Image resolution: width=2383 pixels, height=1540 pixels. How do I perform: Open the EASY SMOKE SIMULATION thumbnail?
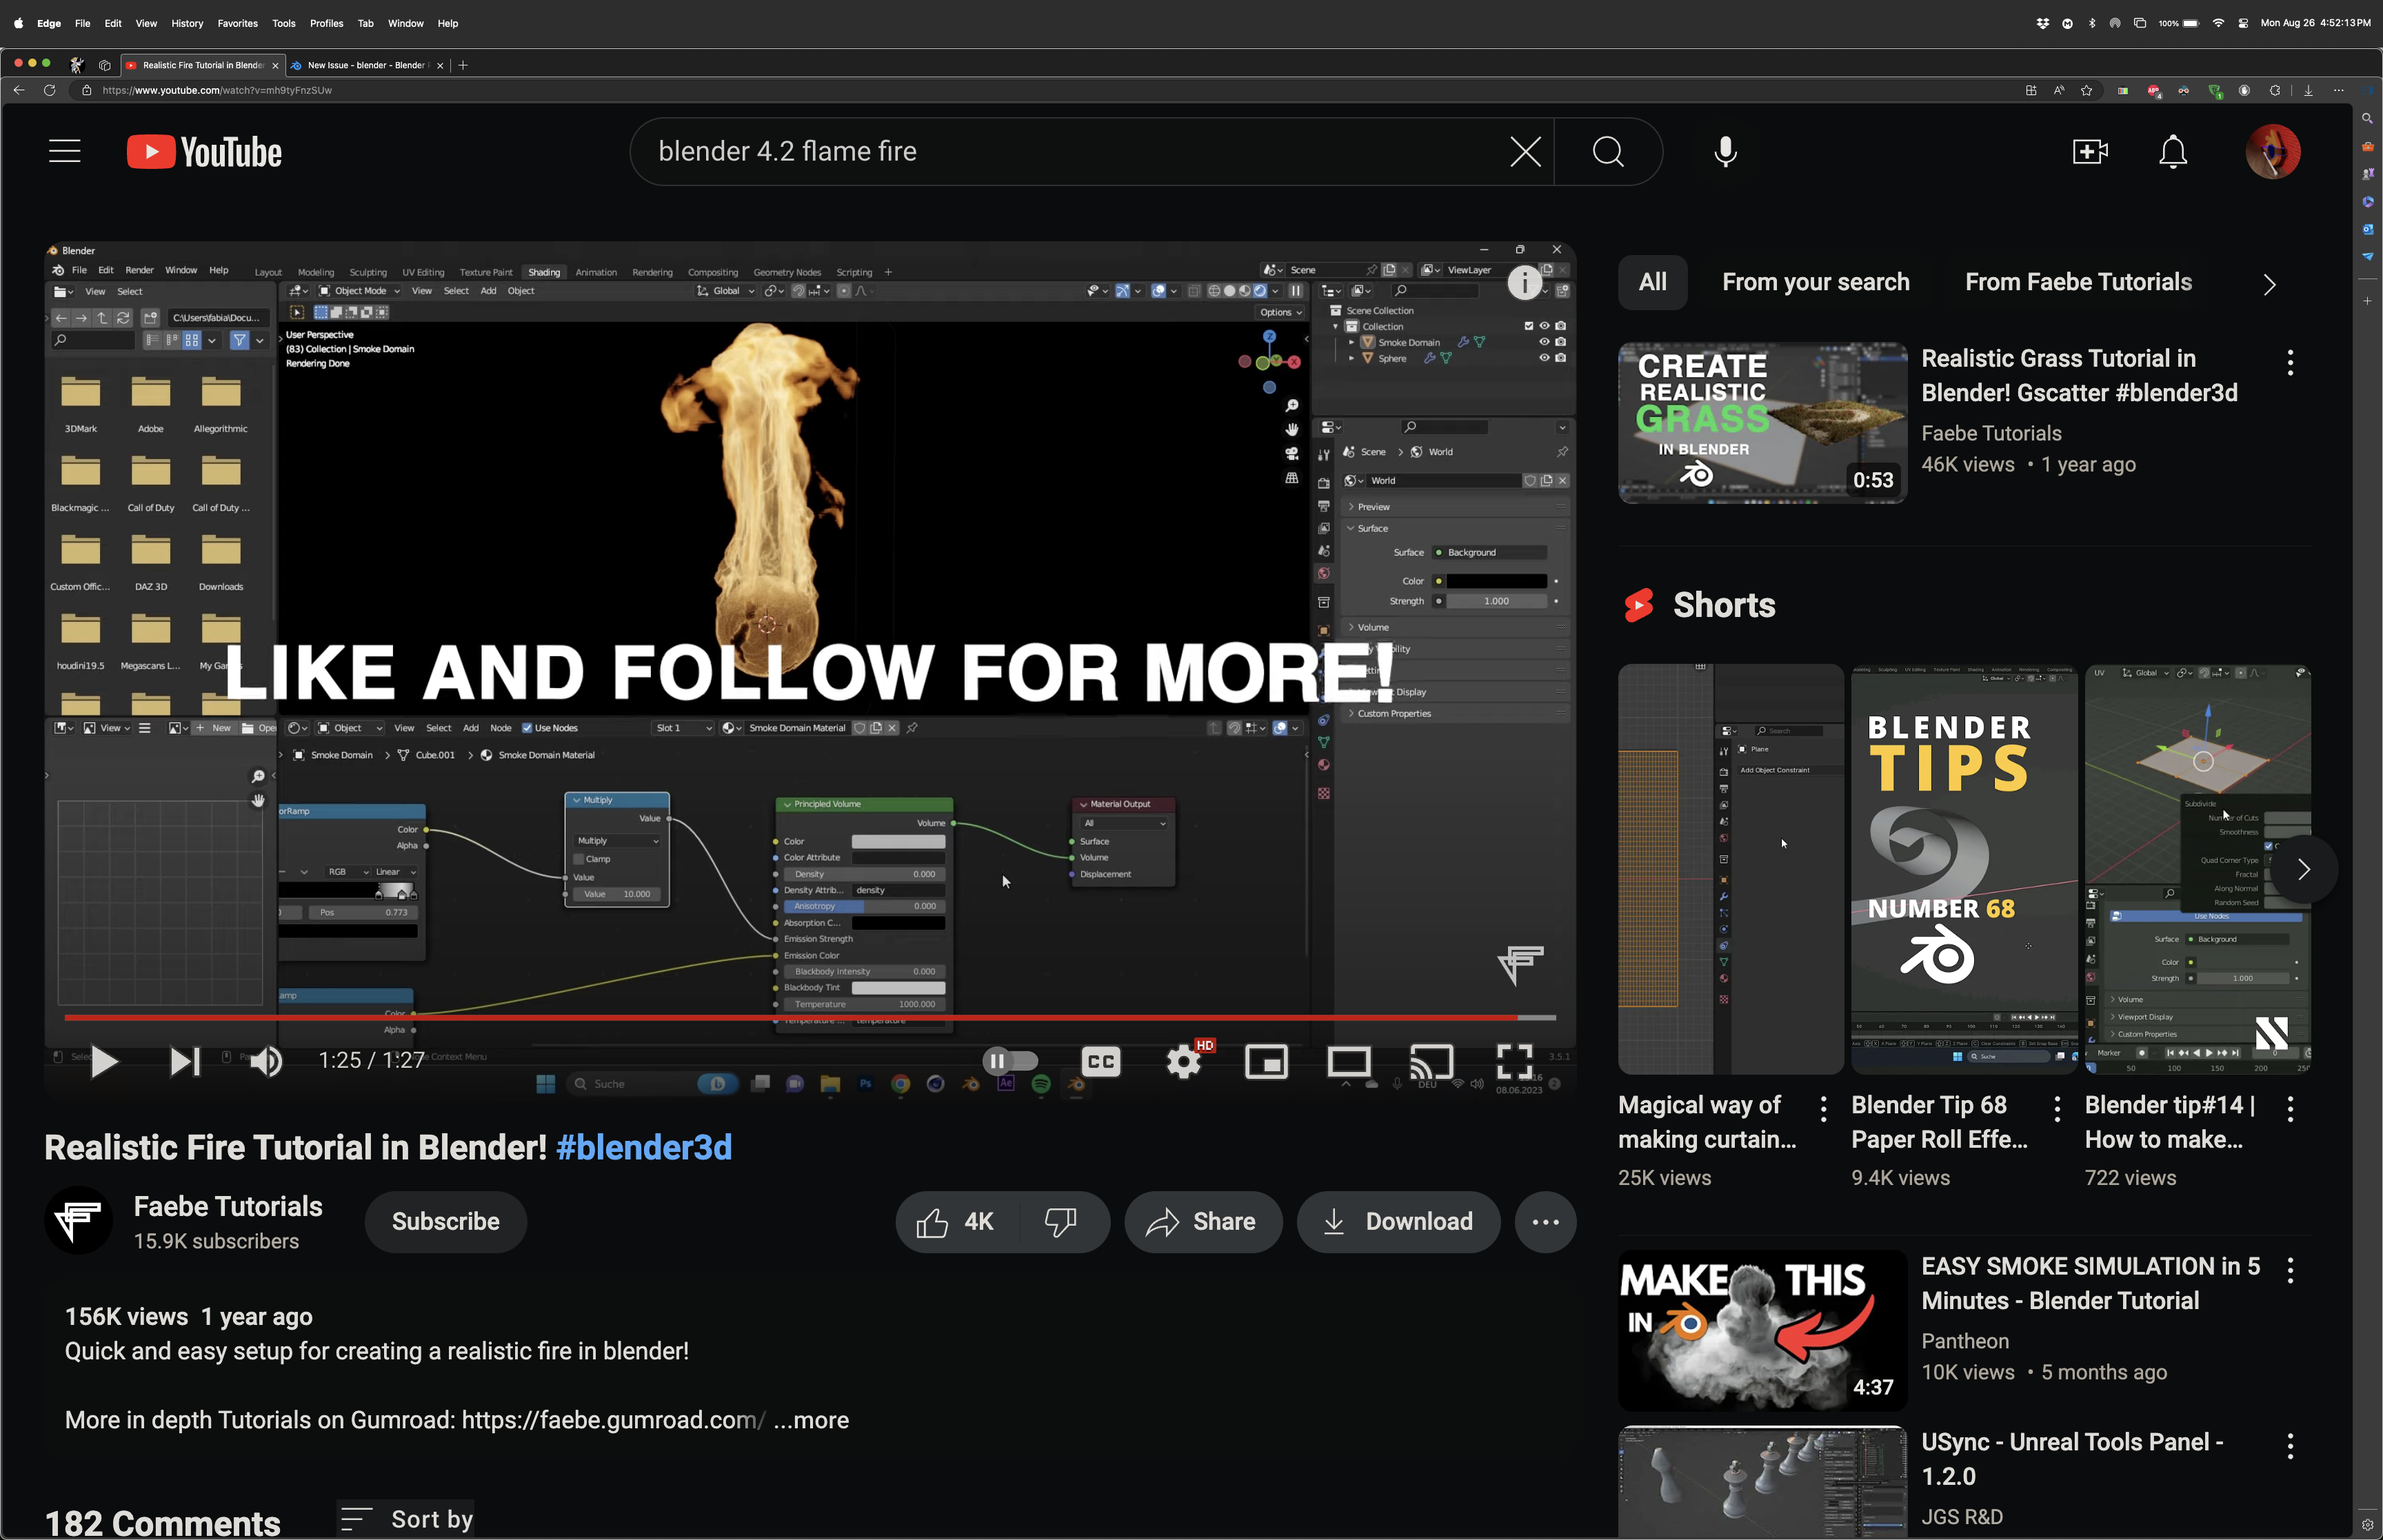(1762, 1330)
